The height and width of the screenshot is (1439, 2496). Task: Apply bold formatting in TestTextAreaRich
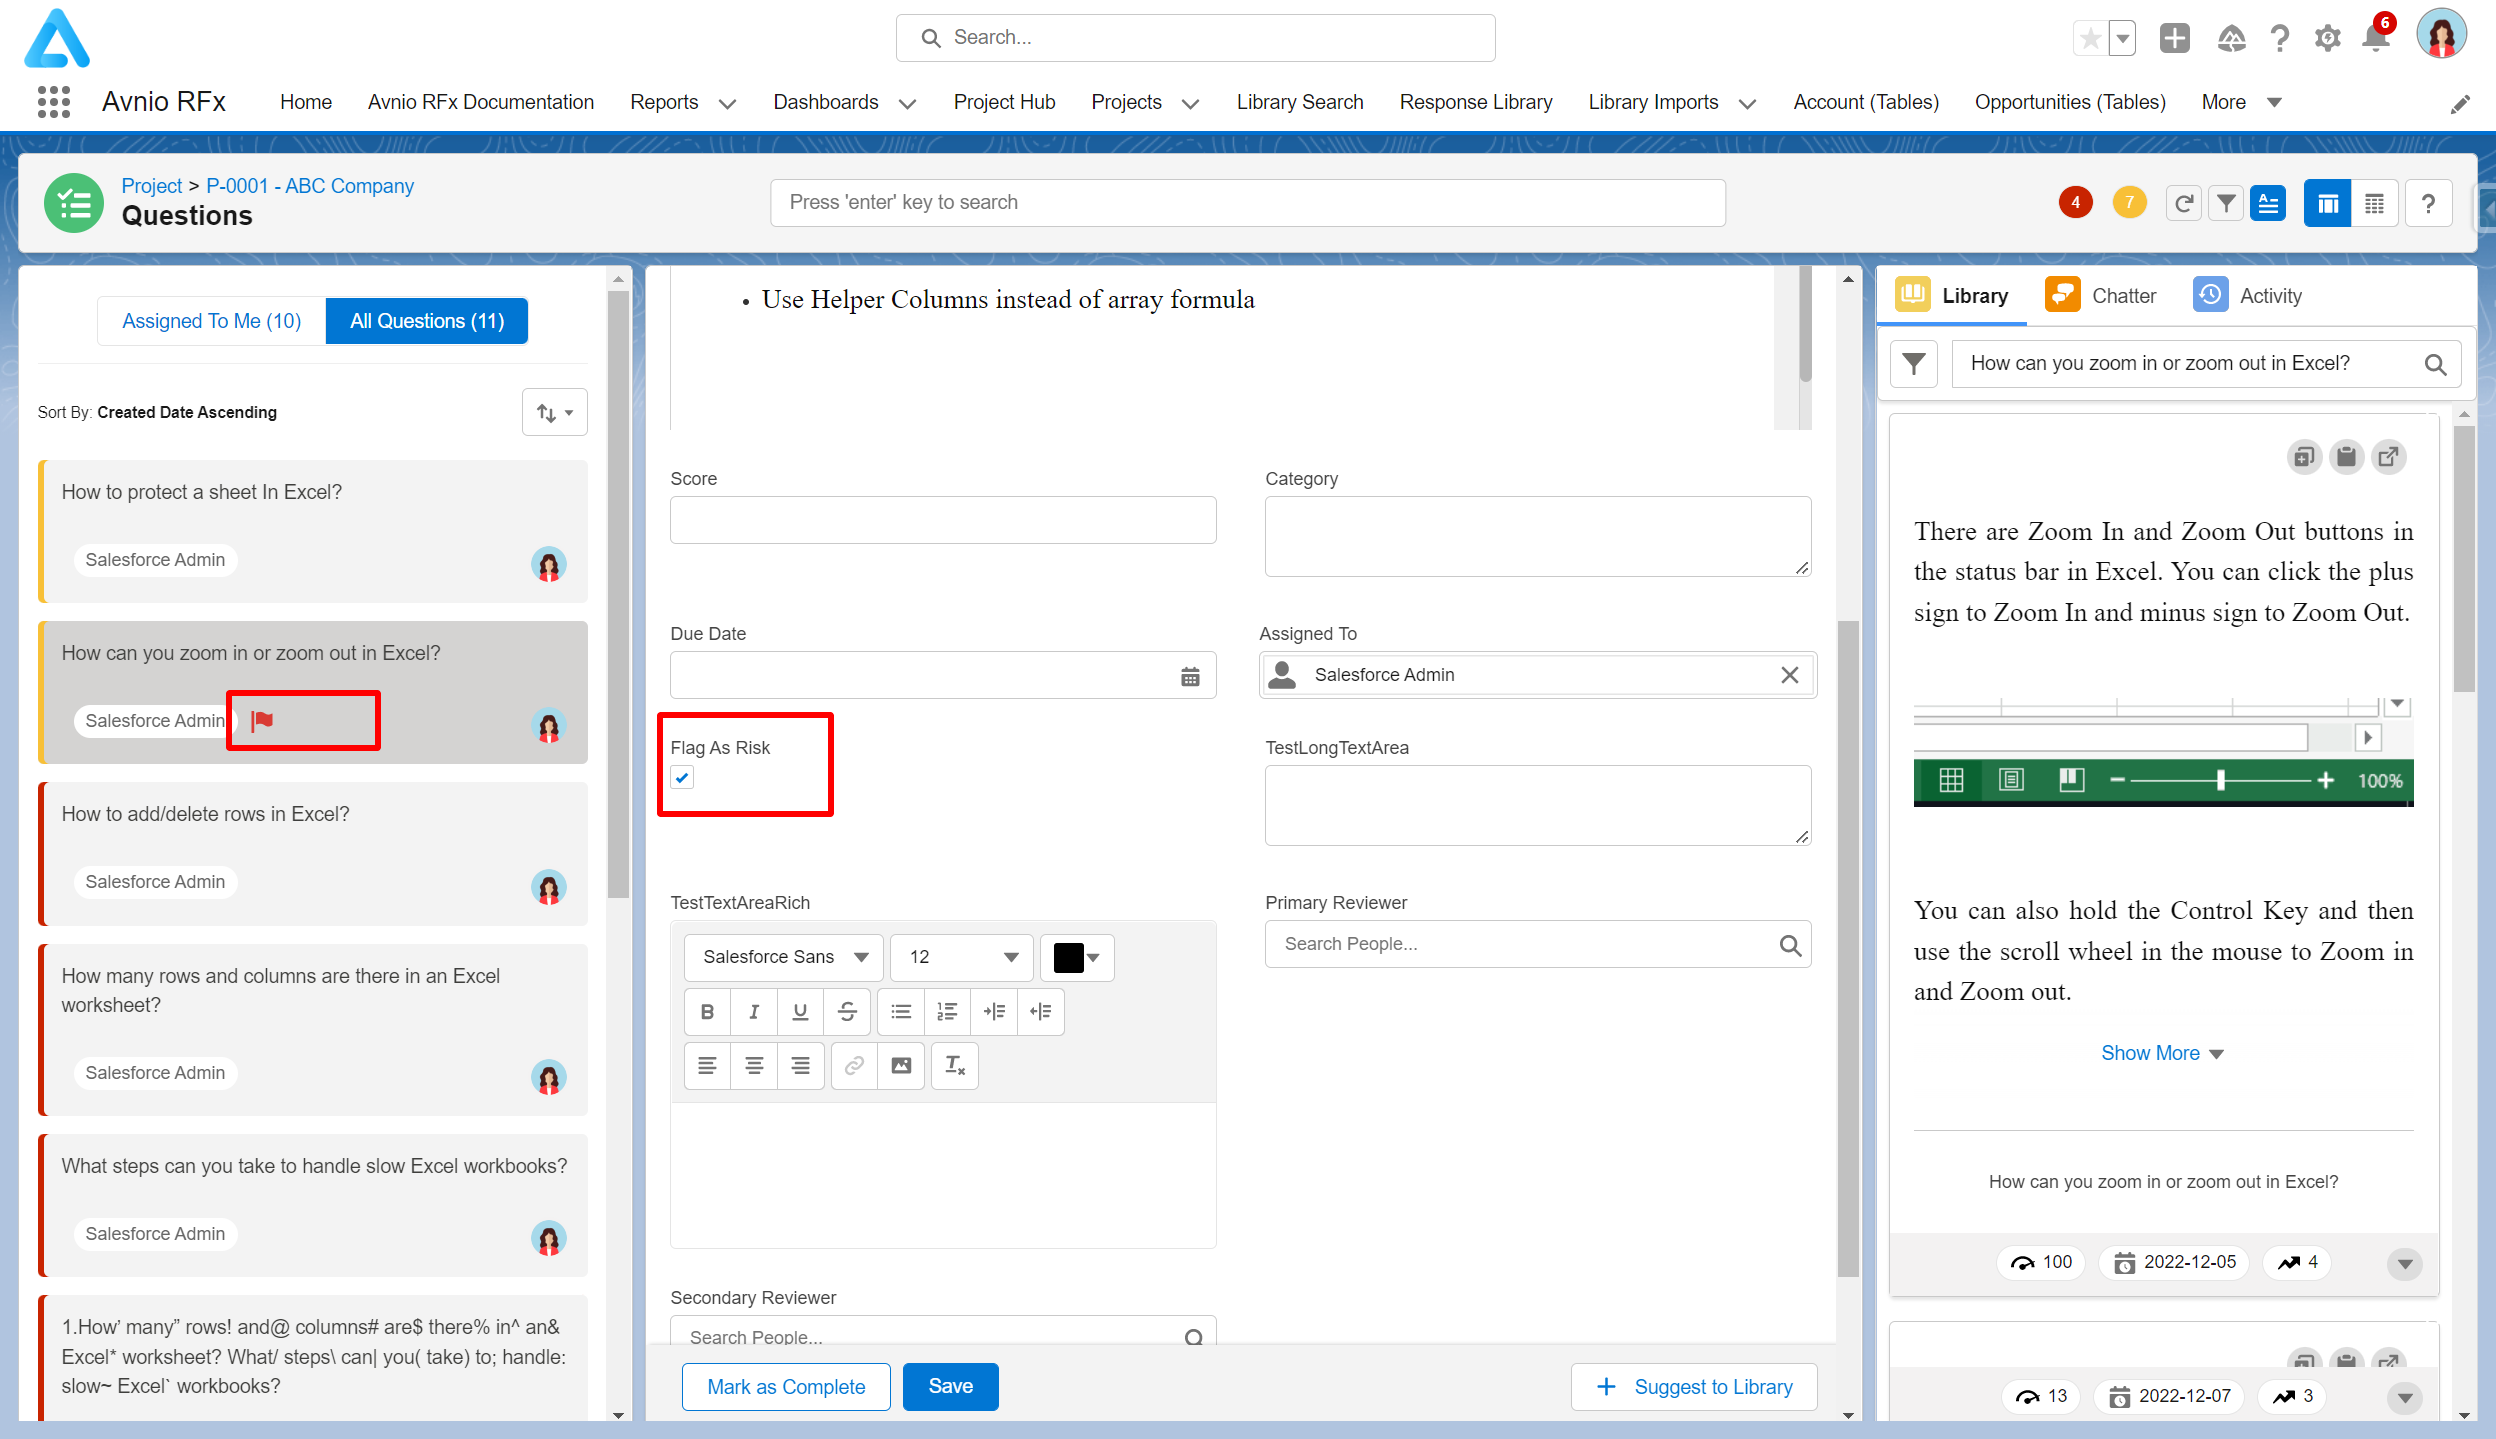pos(707,1012)
